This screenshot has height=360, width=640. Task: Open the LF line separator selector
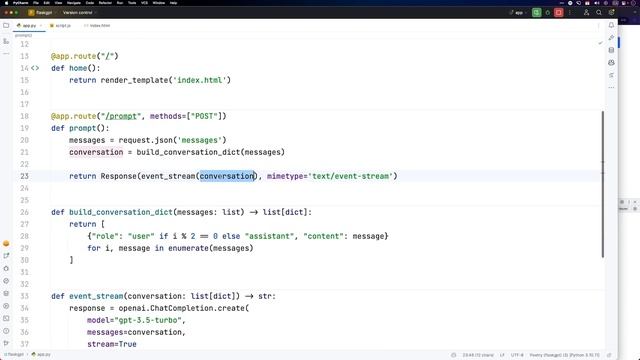502,355
